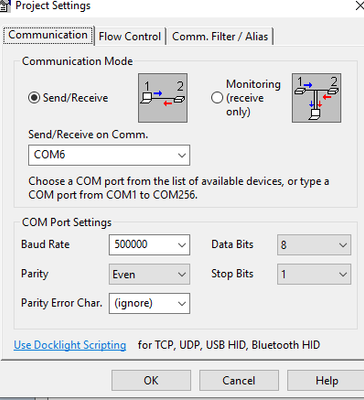The height and width of the screenshot is (400, 364).
Task: Click the 'Stop Bits' label
Action: pyautogui.click(x=232, y=274)
